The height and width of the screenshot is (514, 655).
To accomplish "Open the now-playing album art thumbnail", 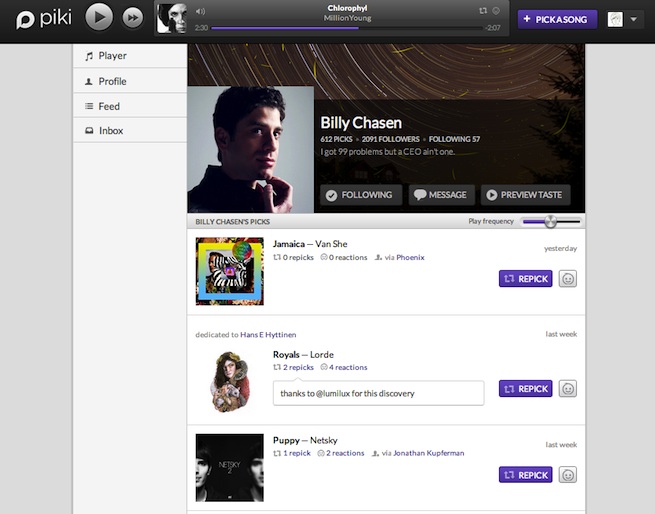I will (171, 18).
